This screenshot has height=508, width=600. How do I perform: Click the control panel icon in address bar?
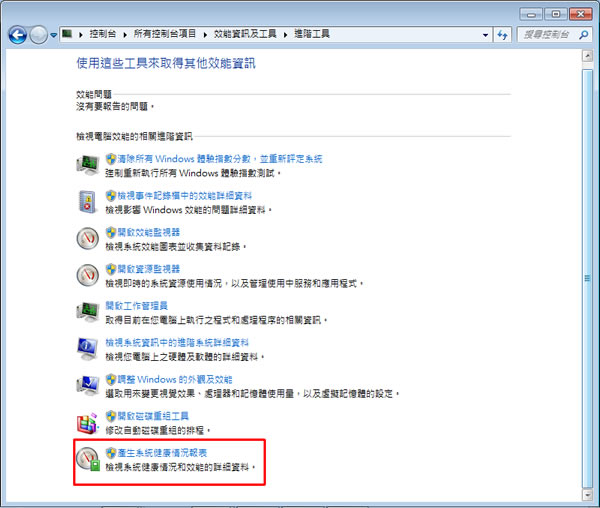67,34
